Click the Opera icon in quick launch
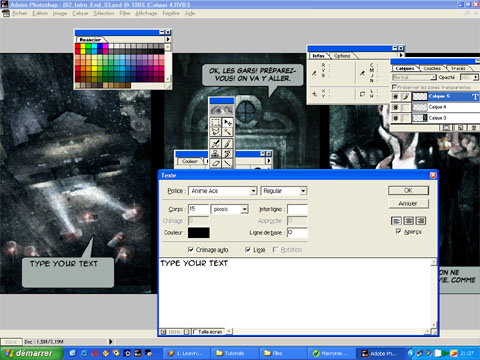Viewport: 480px width, 360px height. pyautogui.click(x=95, y=353)
